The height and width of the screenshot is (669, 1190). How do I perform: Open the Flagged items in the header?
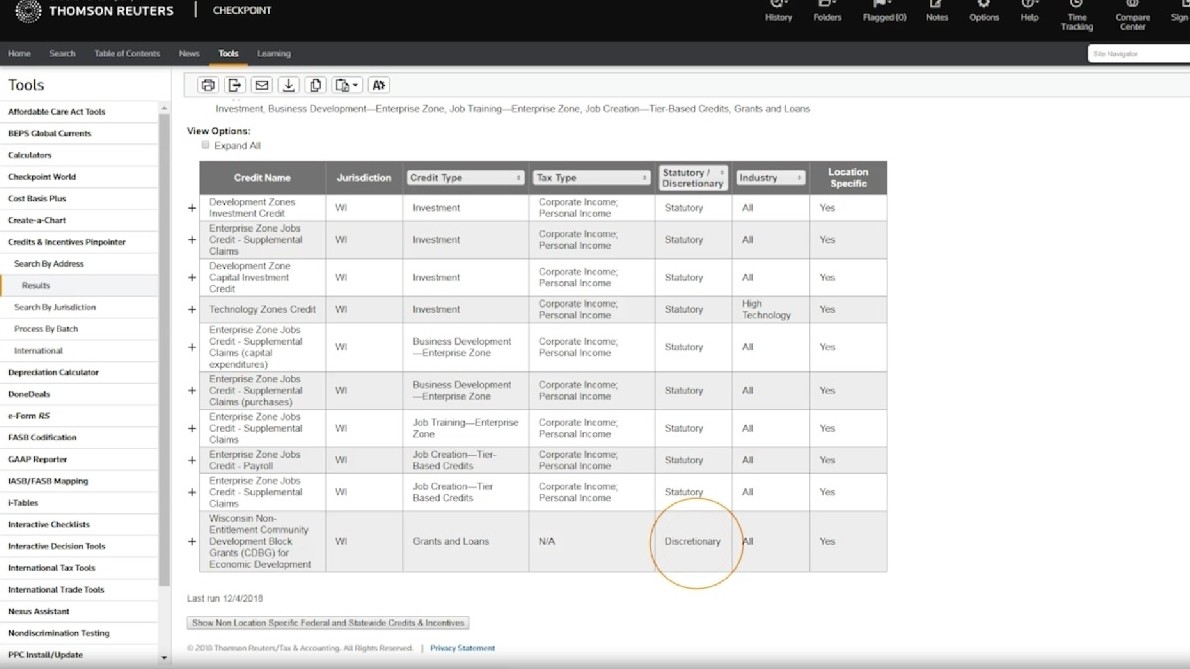pos(884,12)
